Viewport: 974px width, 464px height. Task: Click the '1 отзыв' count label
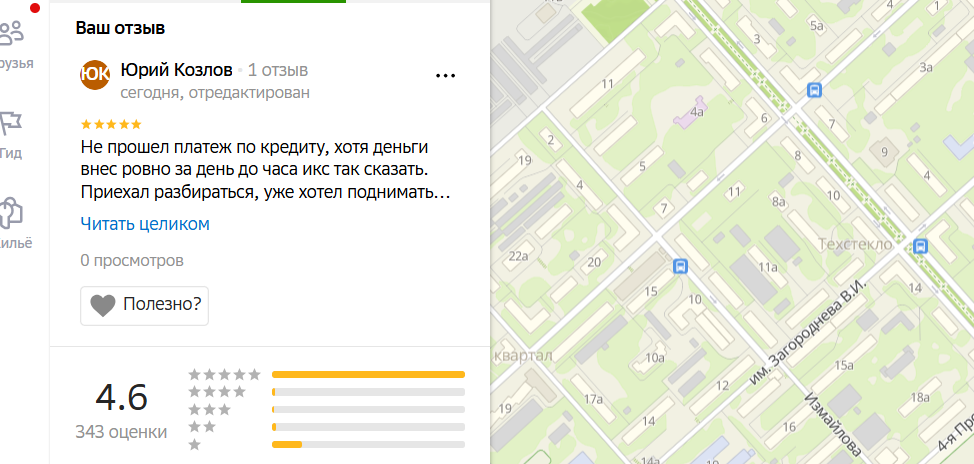click(278, 70)
